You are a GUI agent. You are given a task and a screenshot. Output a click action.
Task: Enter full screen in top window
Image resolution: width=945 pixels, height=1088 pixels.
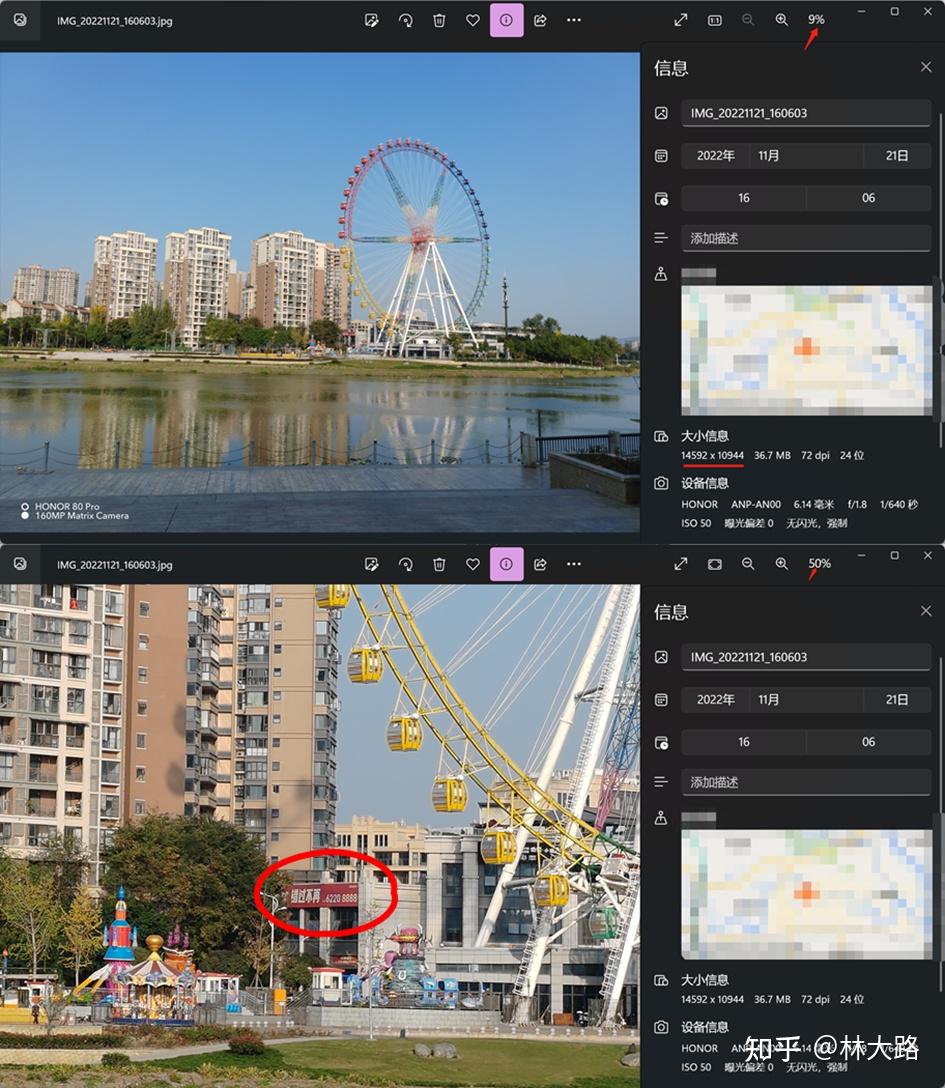click(x=681, y=20)
